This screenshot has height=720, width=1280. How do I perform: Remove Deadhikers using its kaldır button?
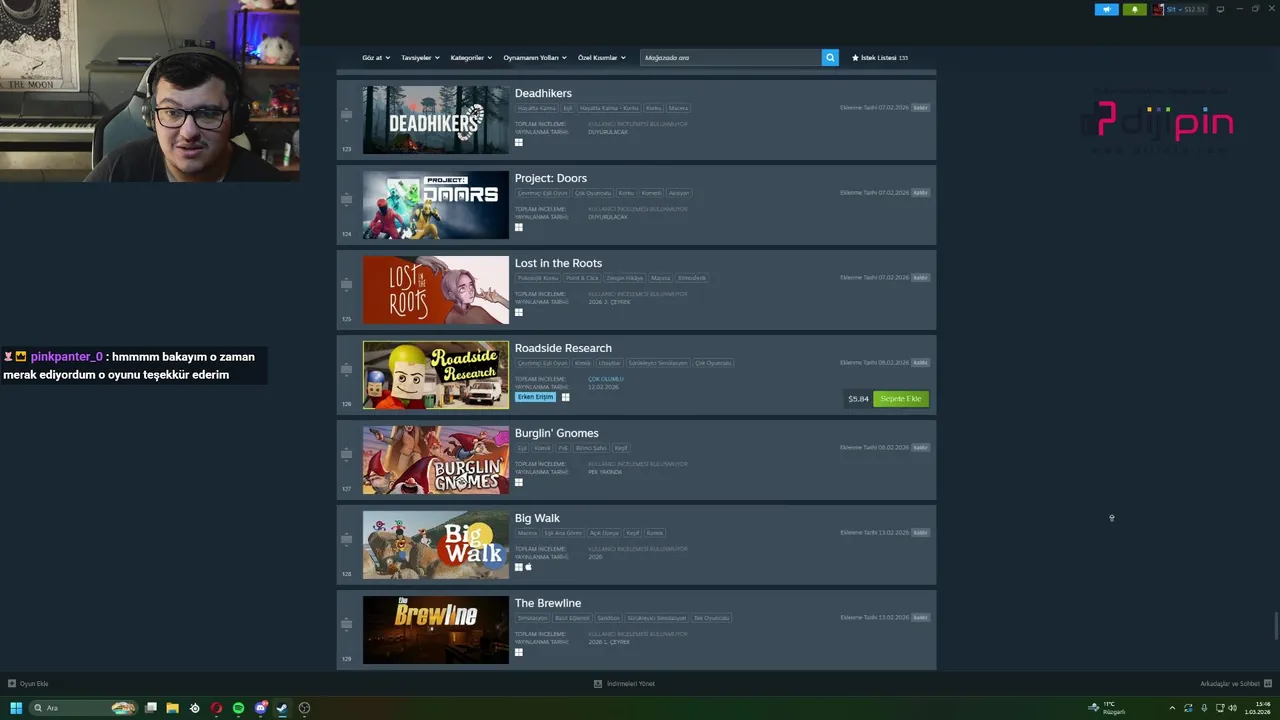pos(921,108)
